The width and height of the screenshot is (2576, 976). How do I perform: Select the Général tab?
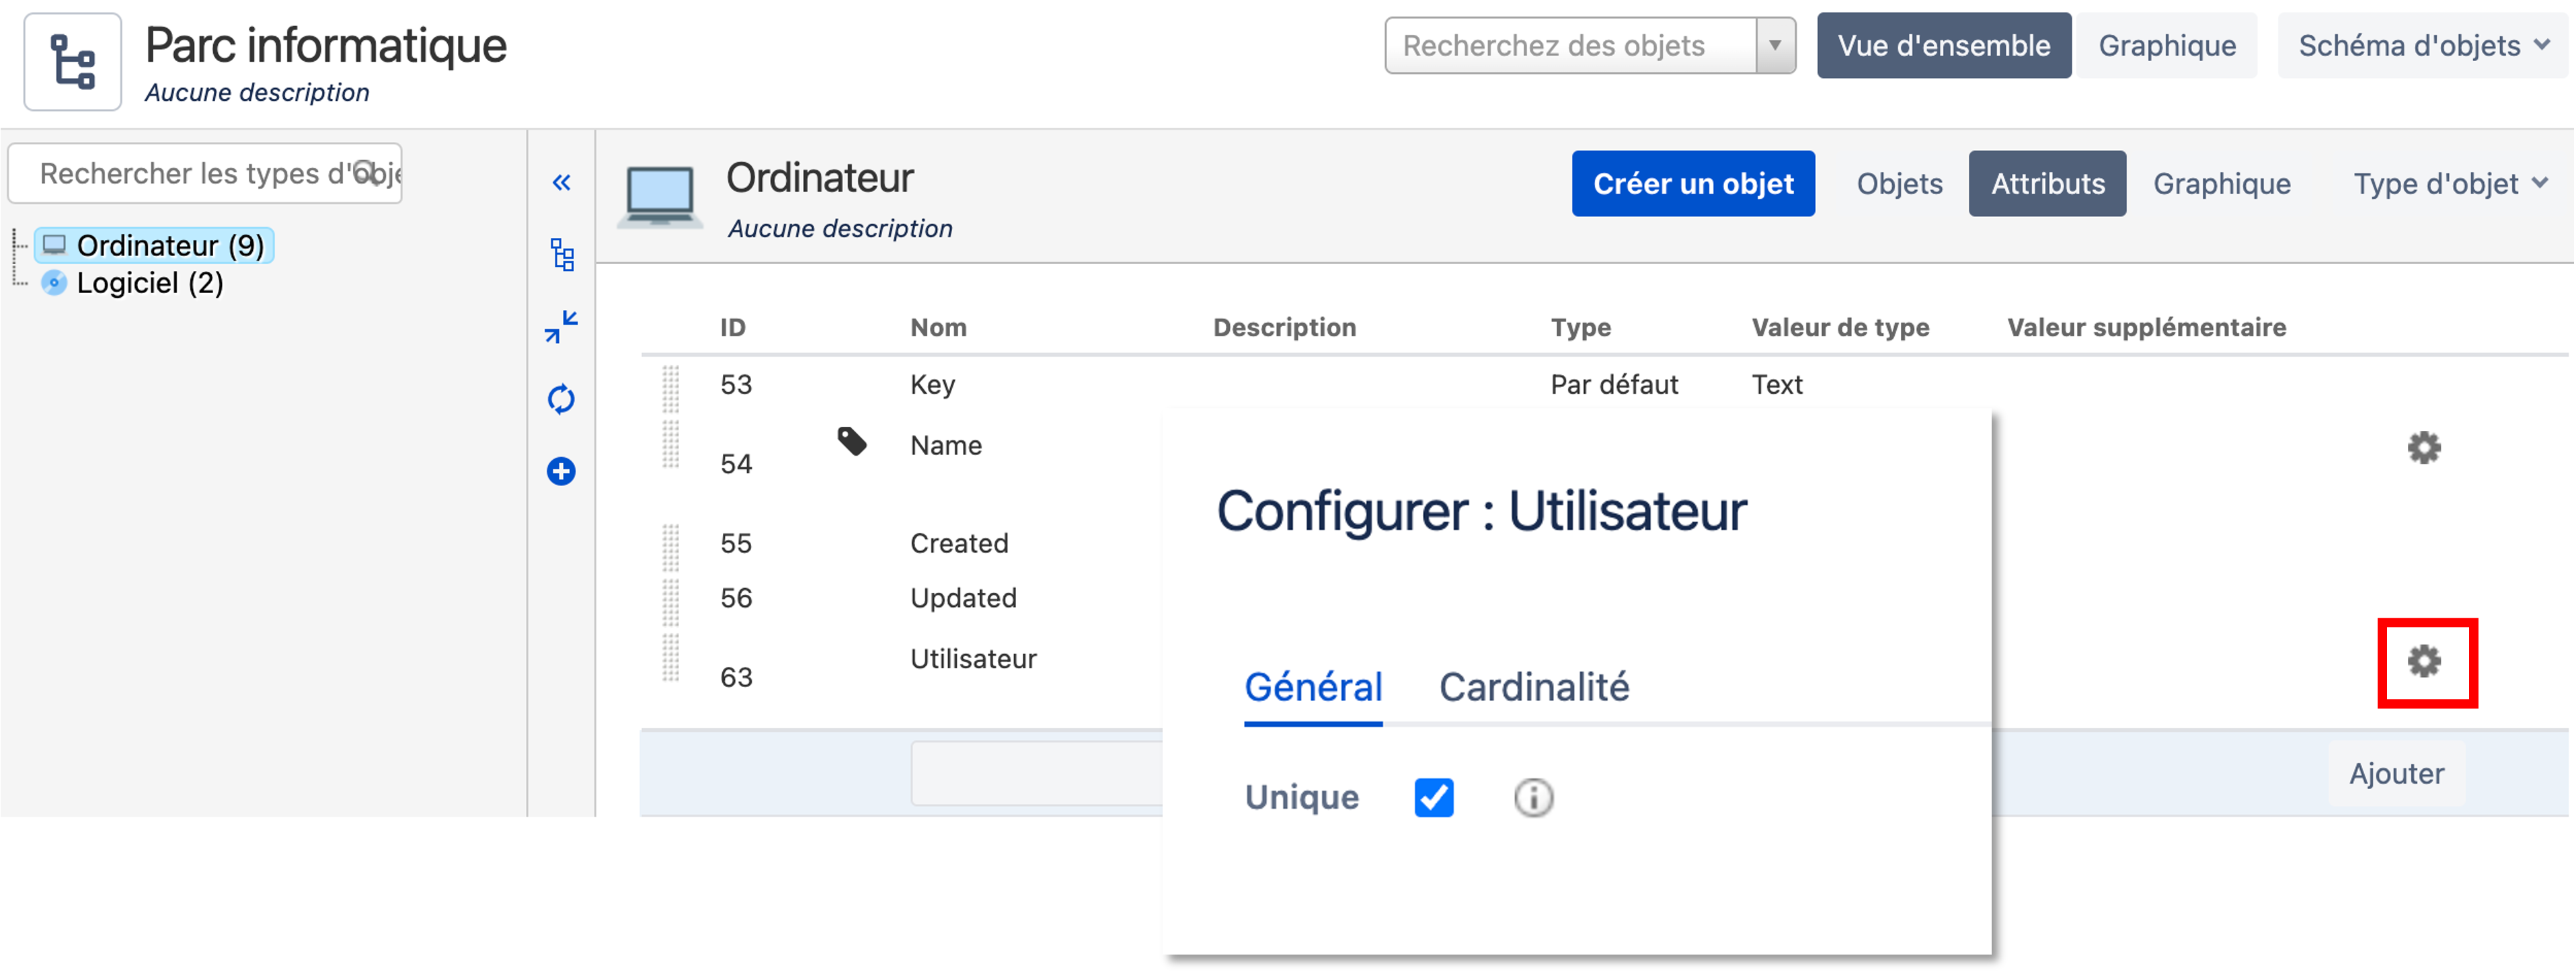1313,687
